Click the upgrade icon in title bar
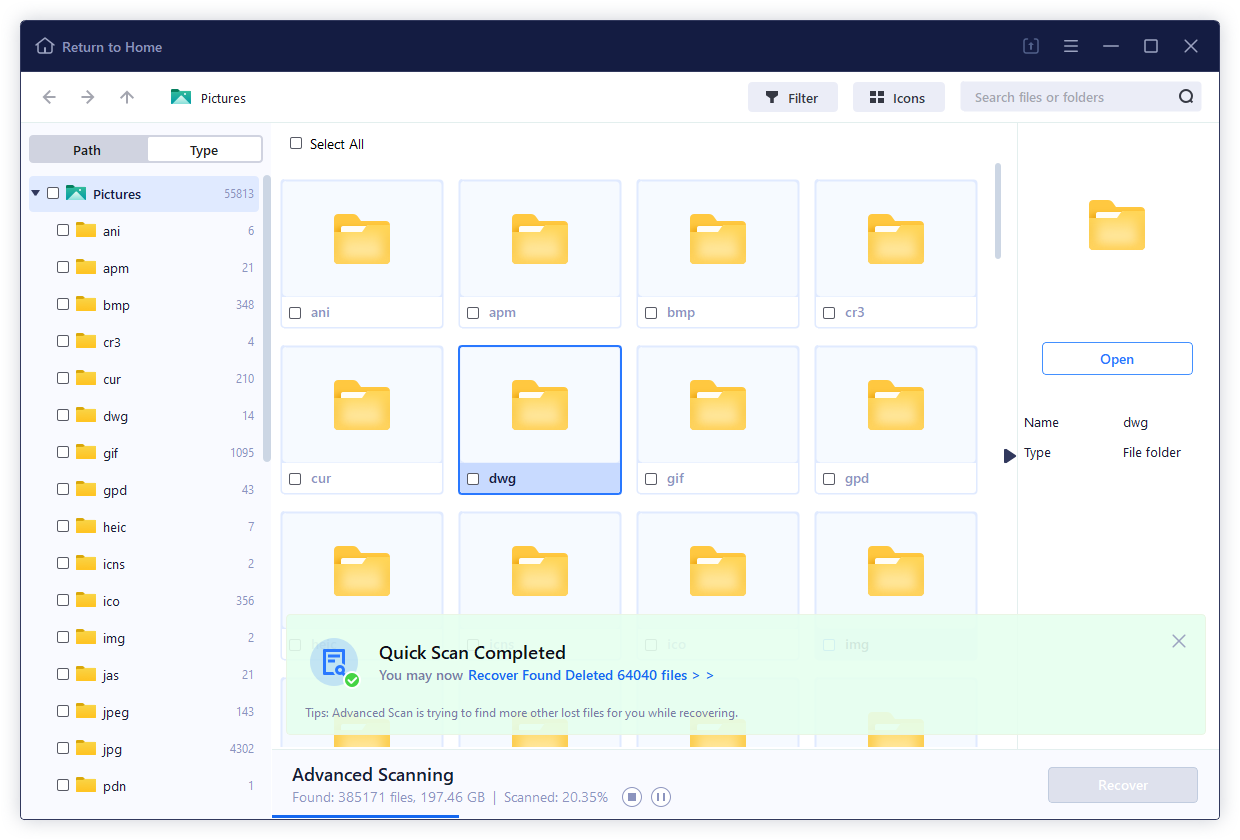The width and height of the screenshot is (1240, 840). [1030, 46]
